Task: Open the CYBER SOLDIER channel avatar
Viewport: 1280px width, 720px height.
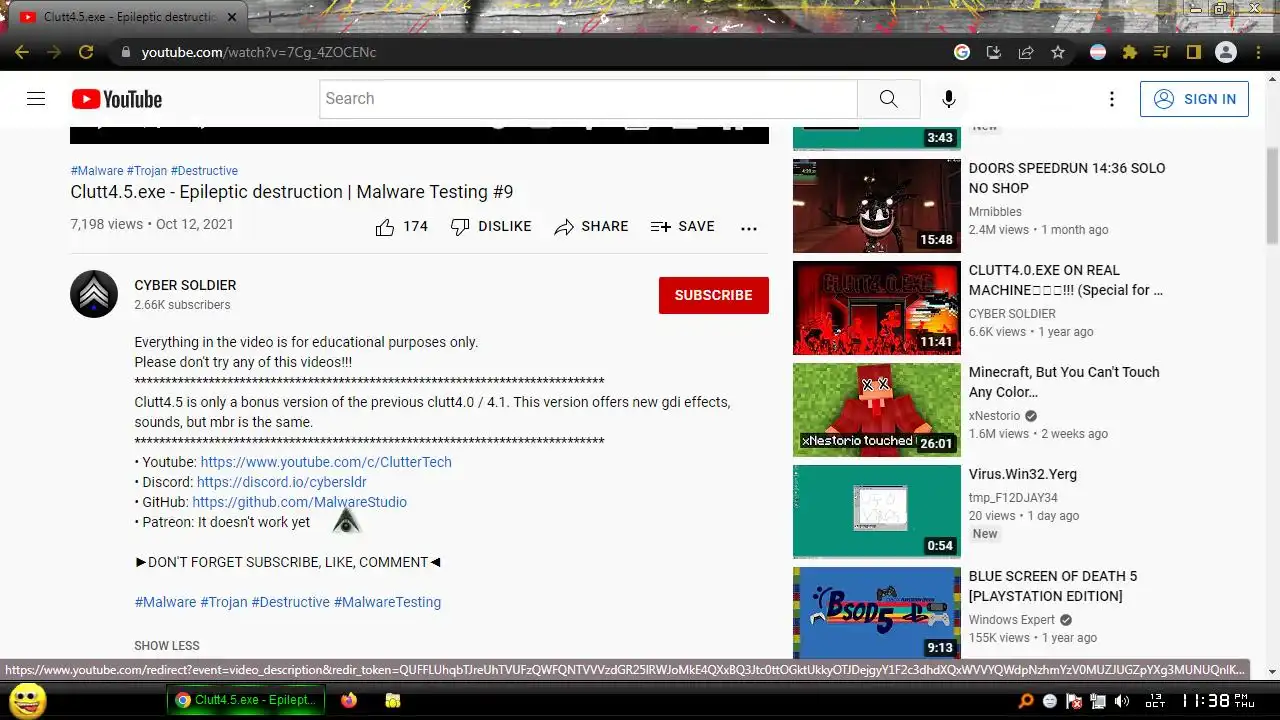Action: tap(94, 294)
